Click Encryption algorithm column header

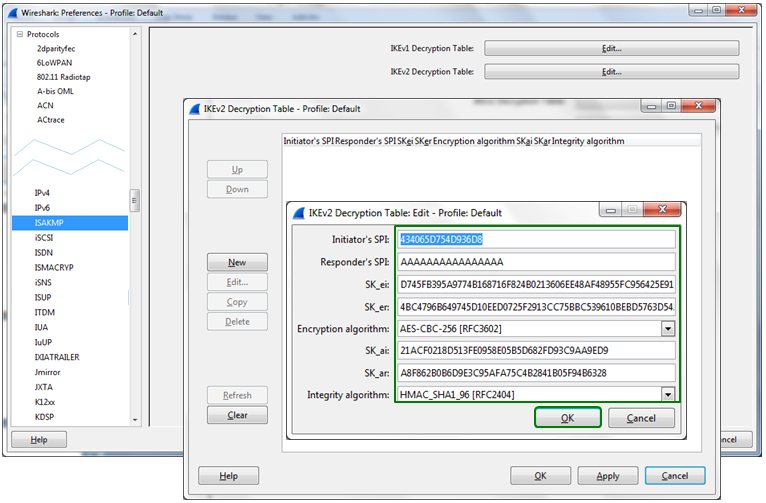tap(474, 141)
